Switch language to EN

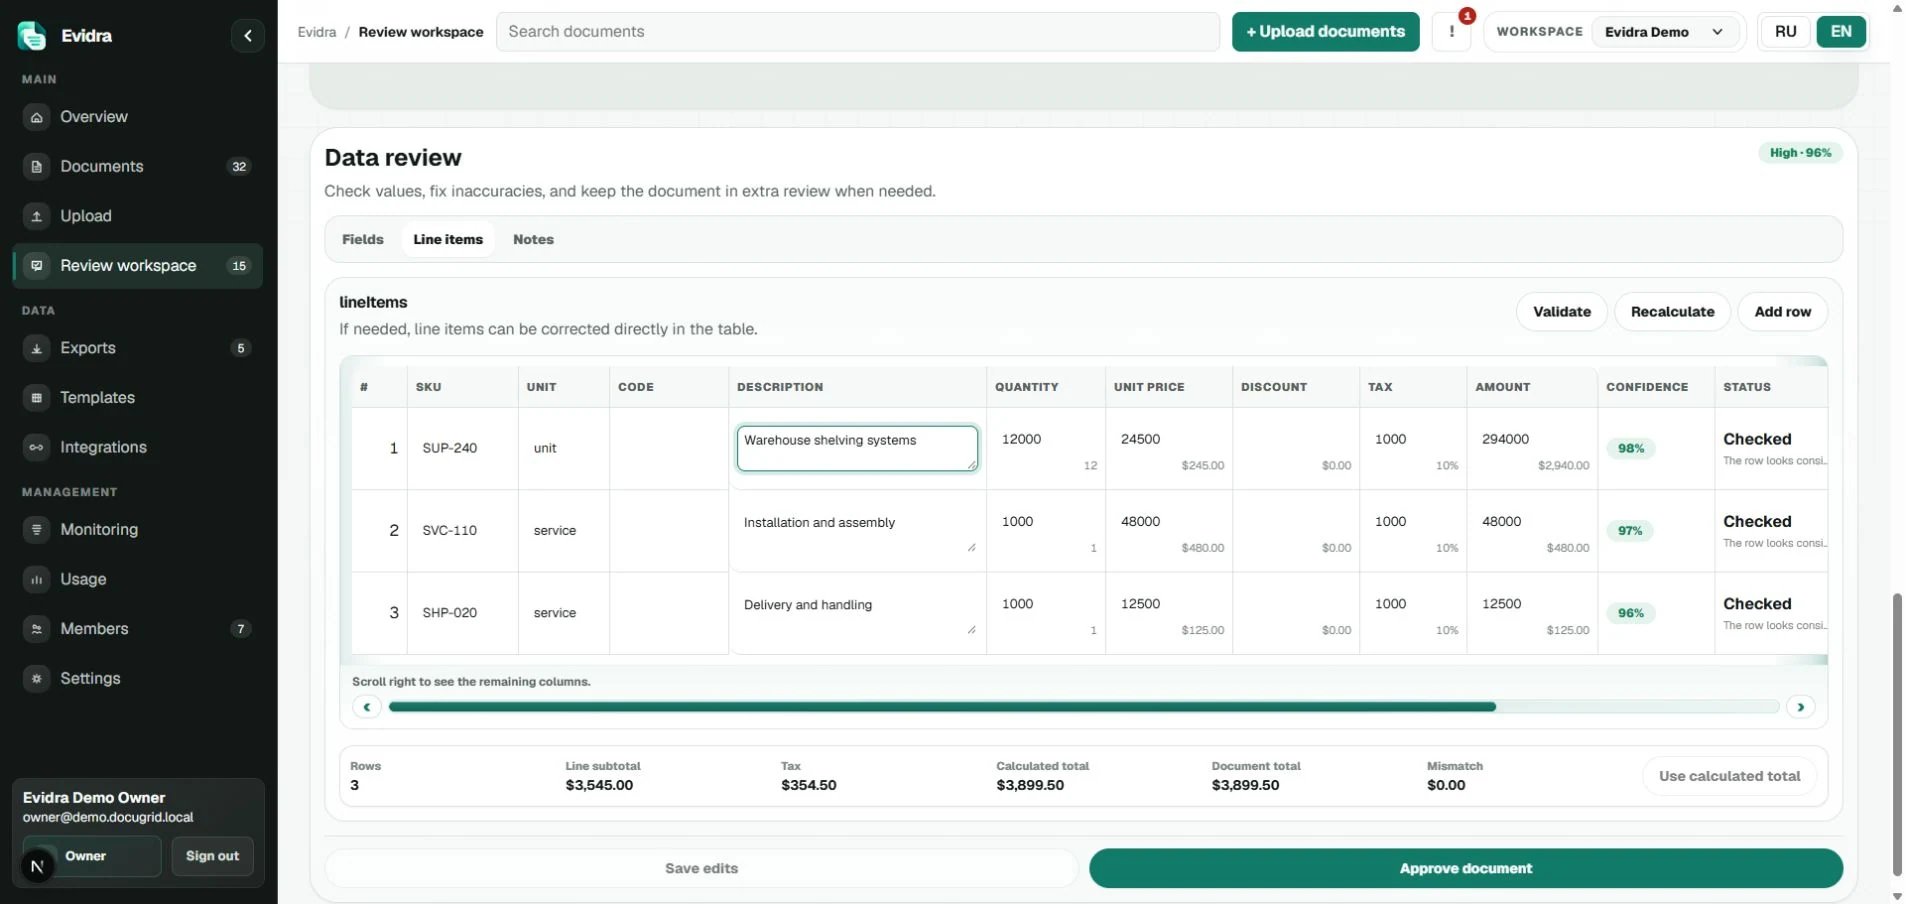point(1841,32)
